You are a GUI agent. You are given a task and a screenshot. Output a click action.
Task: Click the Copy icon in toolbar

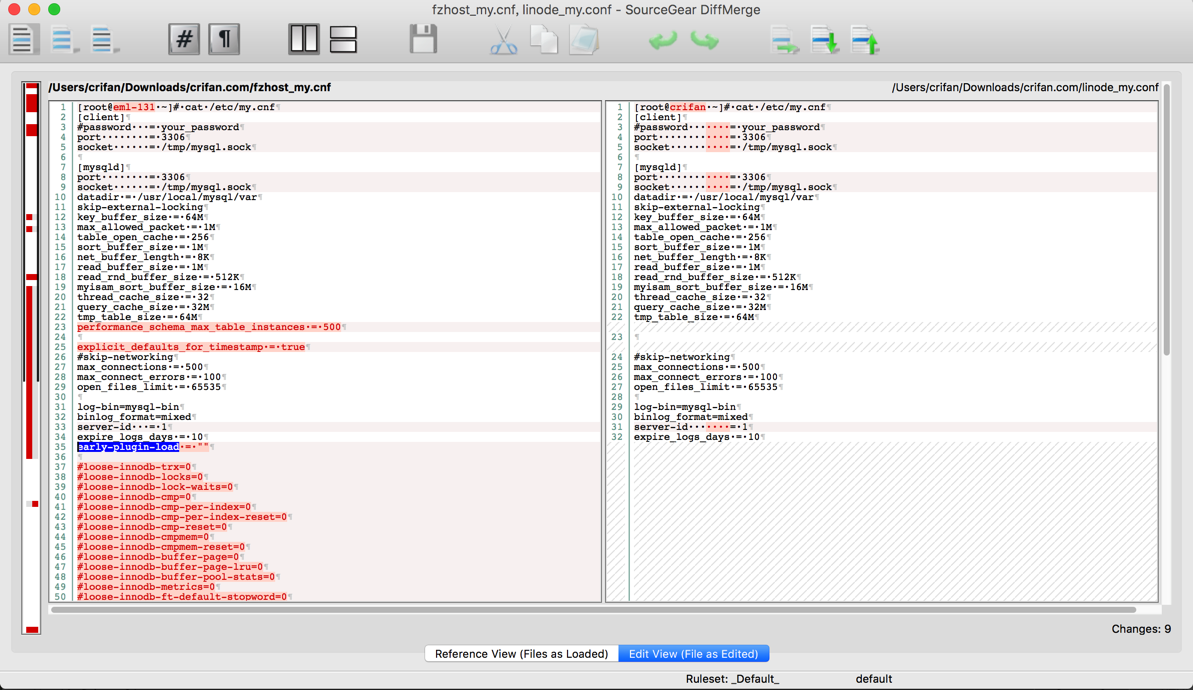543,40
